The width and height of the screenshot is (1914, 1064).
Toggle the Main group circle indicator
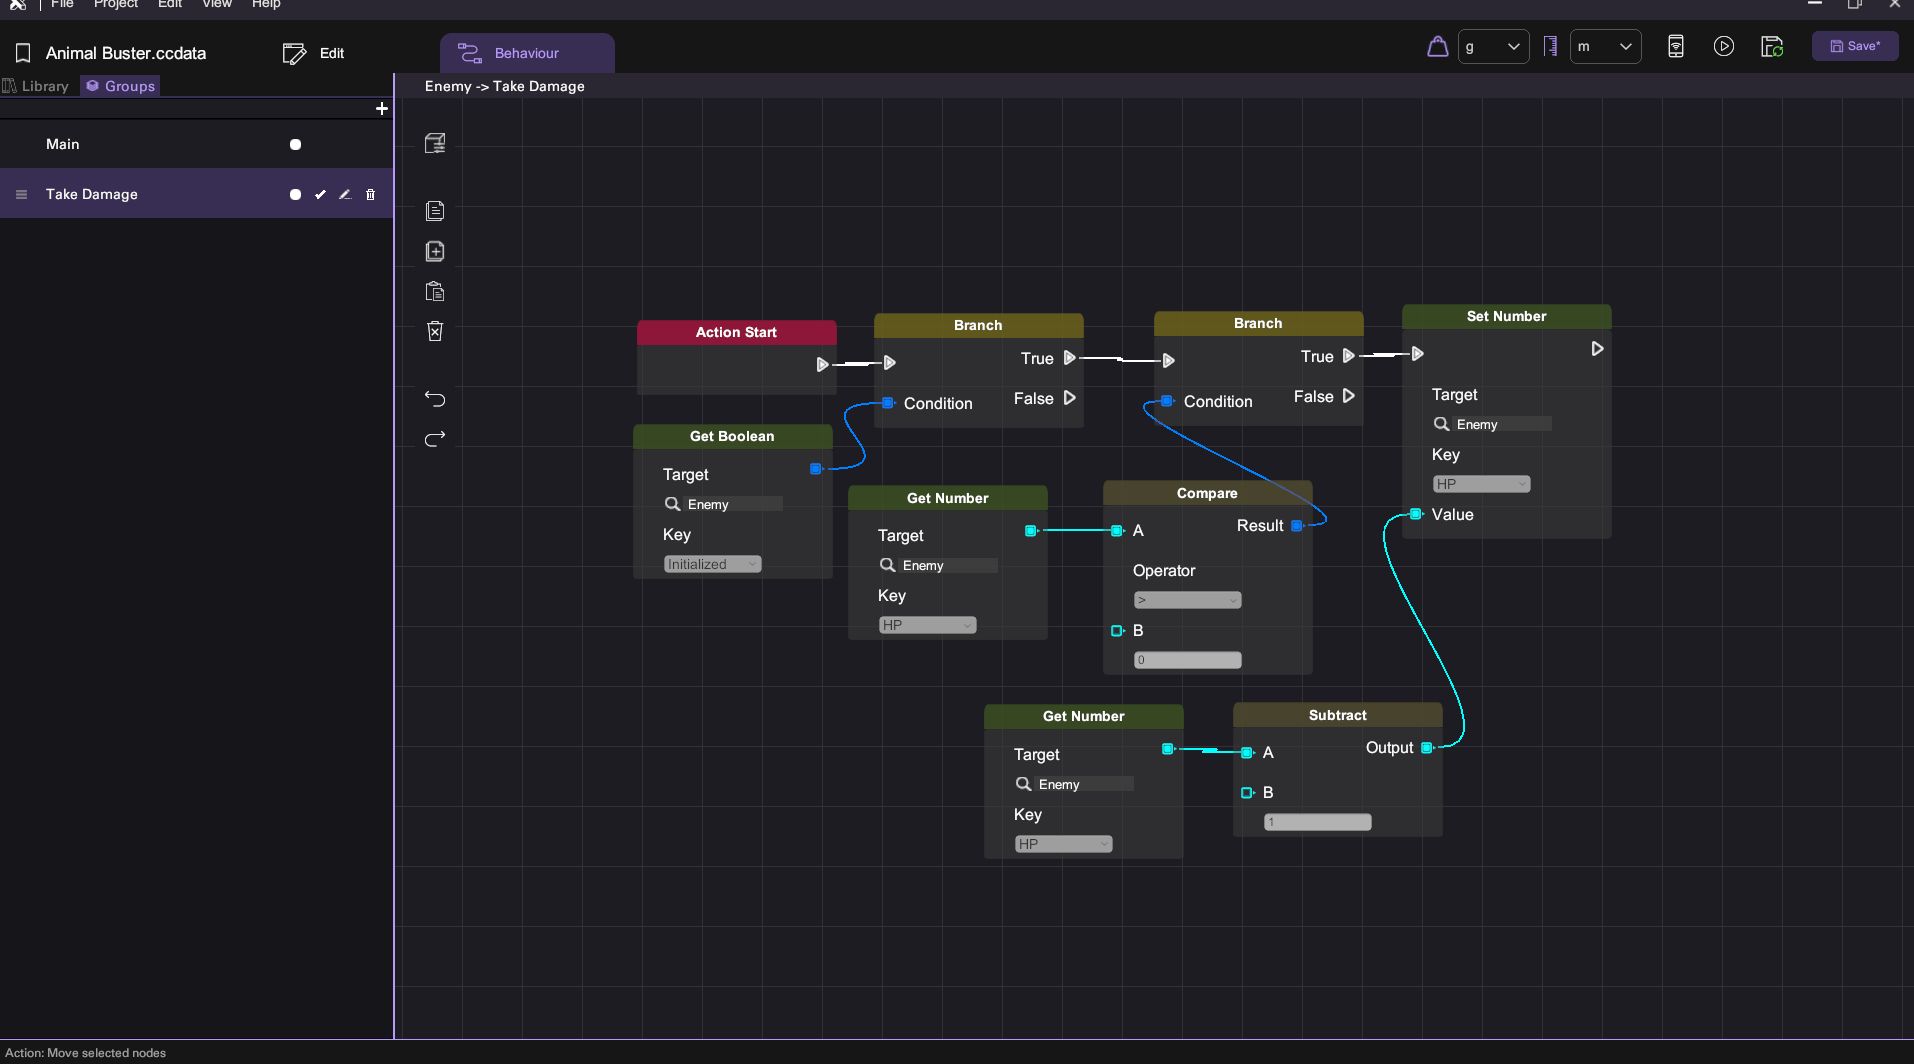click(295, 144)
